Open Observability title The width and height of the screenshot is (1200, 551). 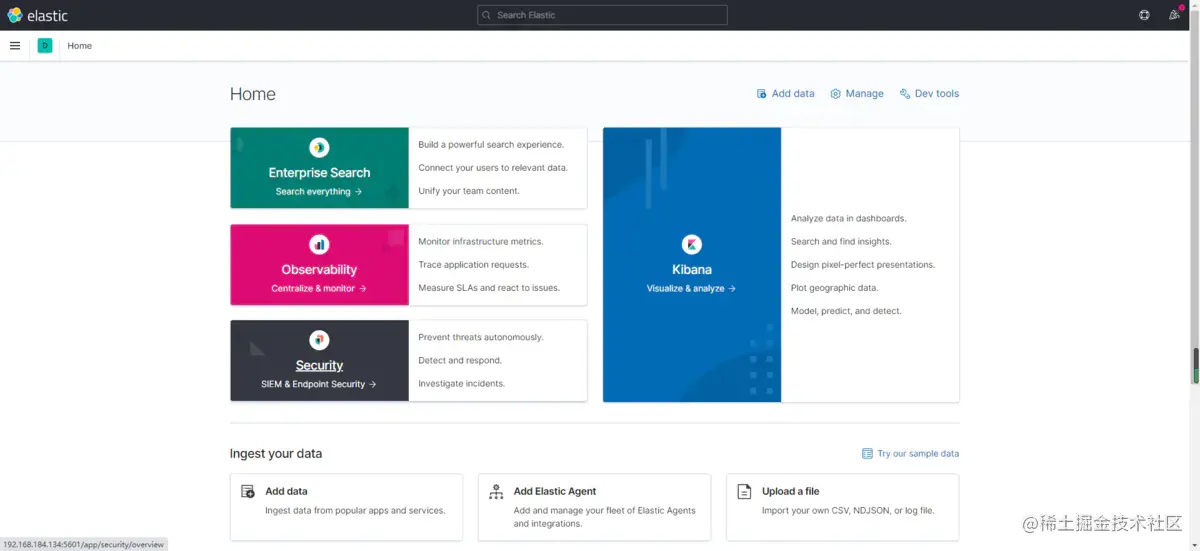(319, 270)
